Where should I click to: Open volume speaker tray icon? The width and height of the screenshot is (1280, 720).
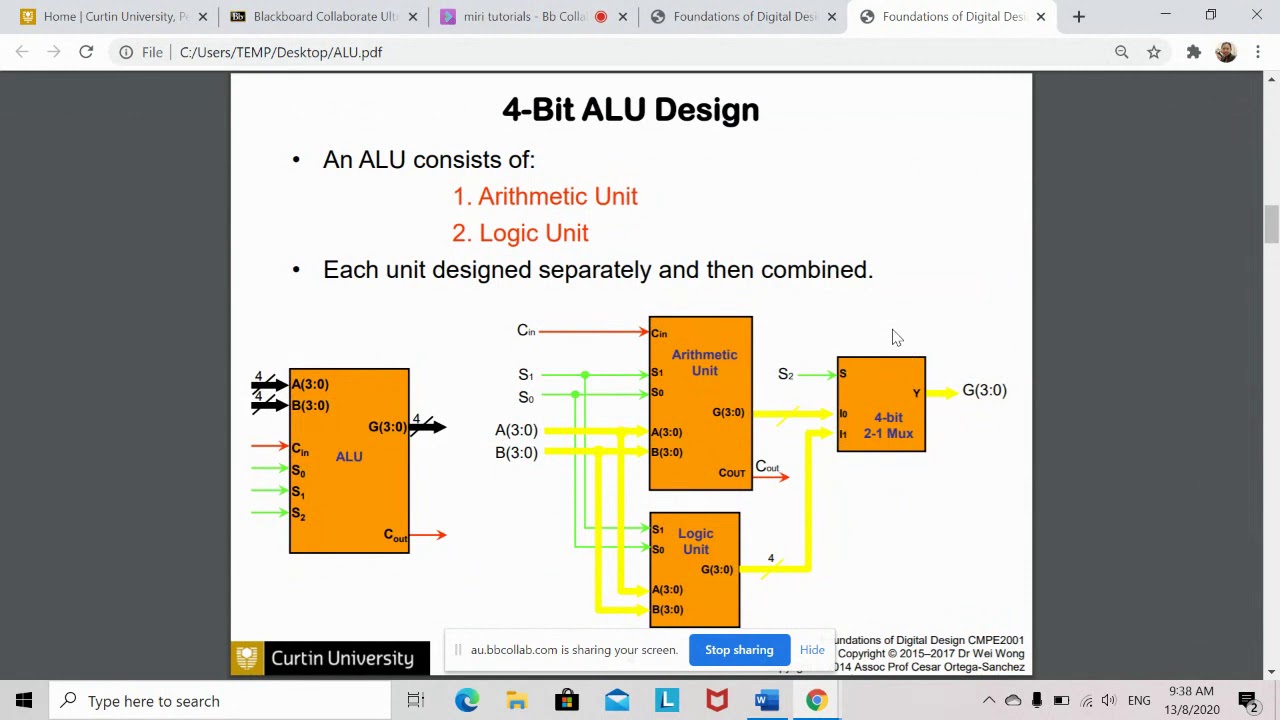[x=1109, y=701]
